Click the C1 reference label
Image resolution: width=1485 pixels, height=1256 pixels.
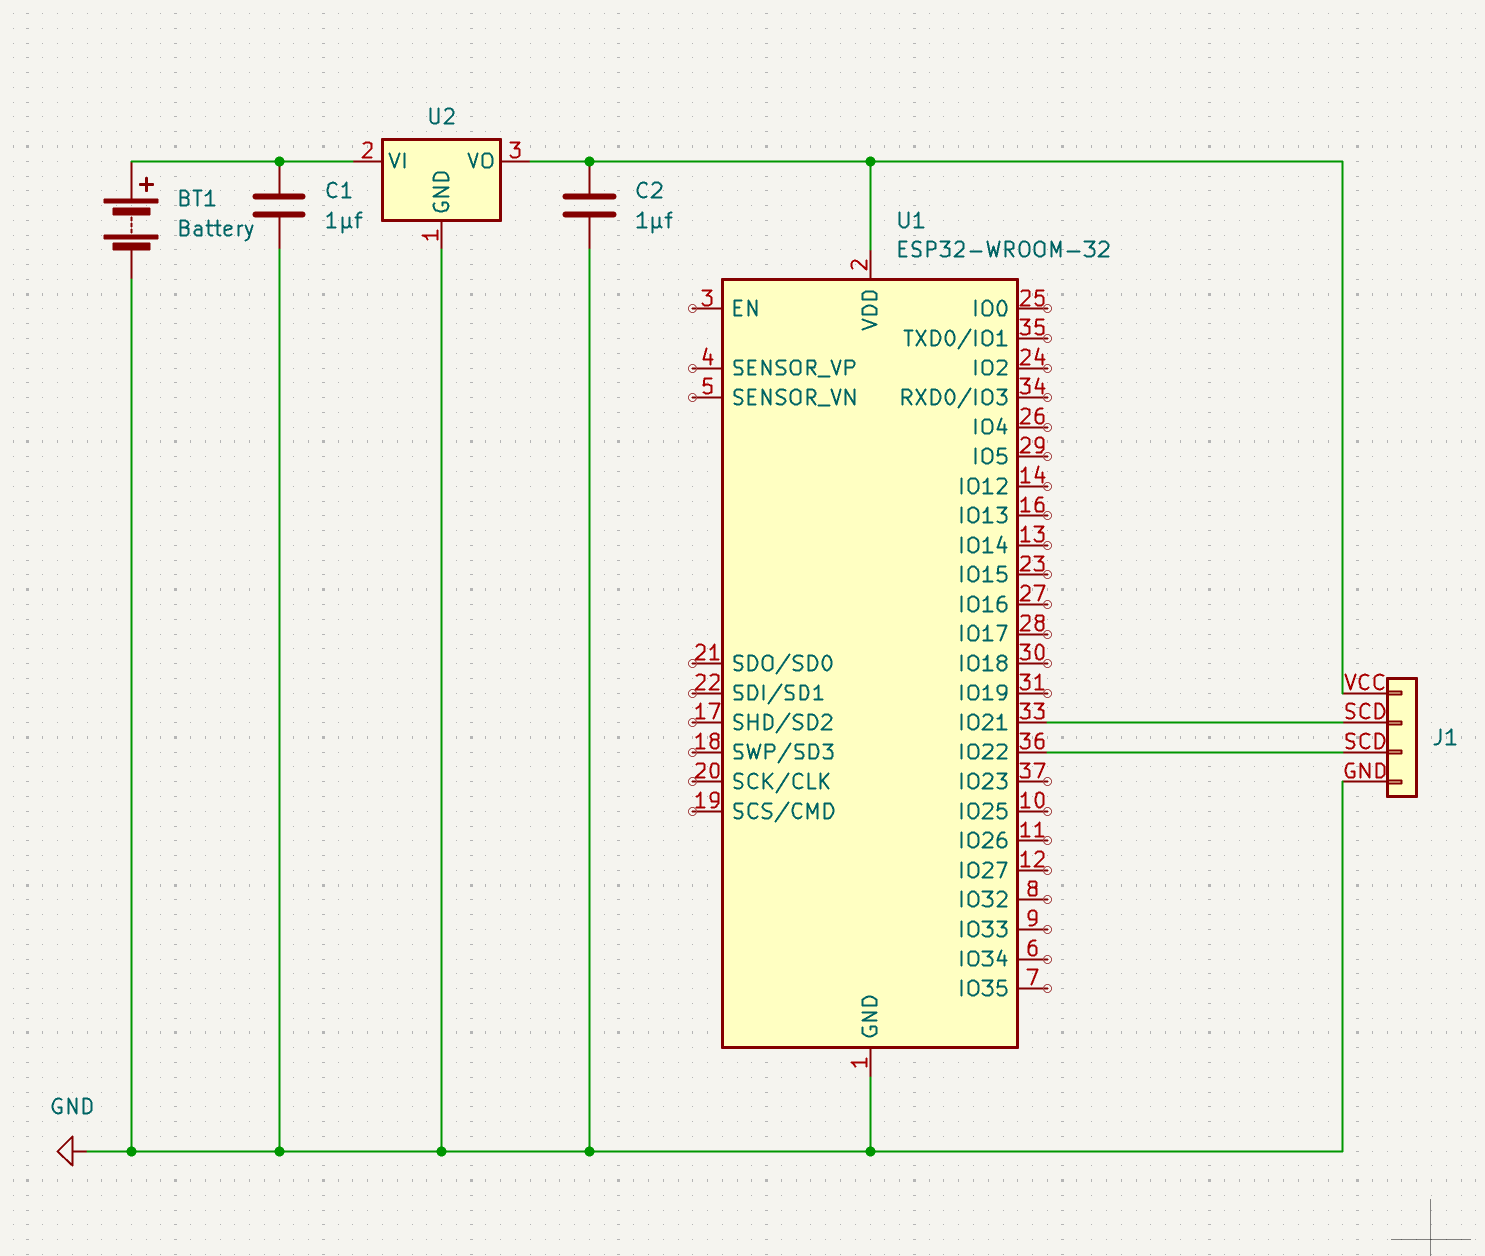pos(339,190)
